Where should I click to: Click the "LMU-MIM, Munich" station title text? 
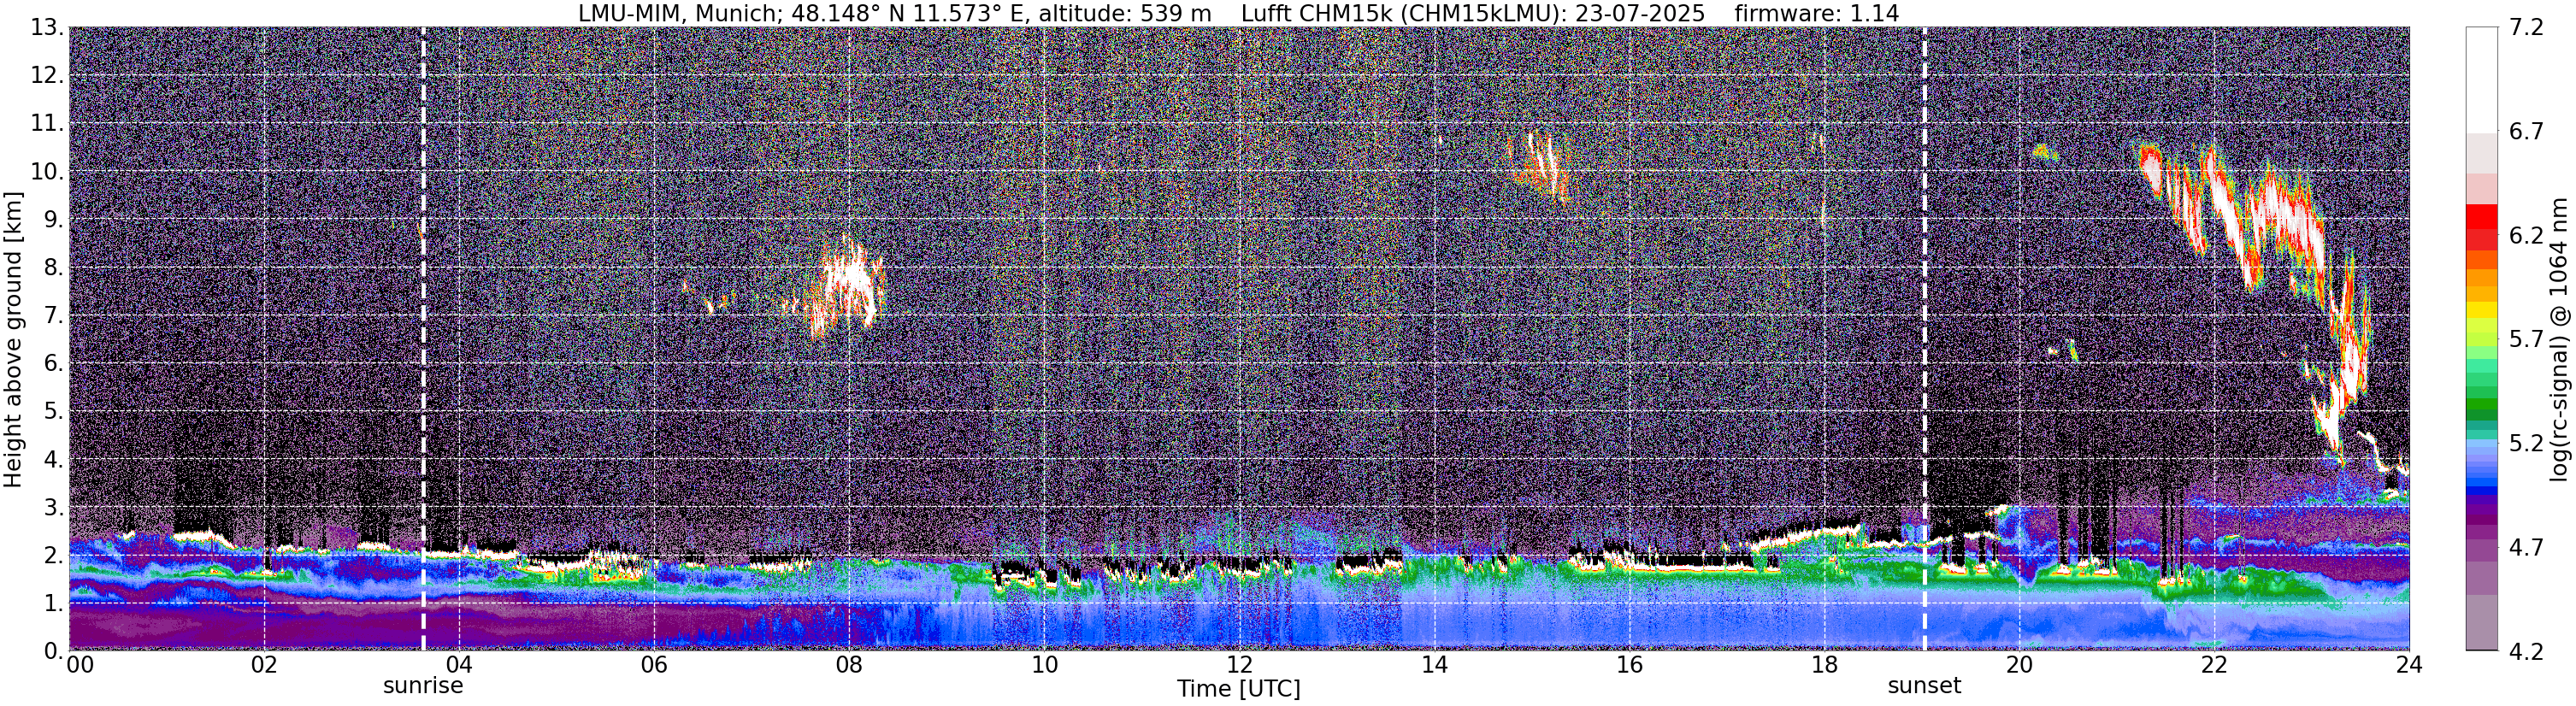point(675,13)
